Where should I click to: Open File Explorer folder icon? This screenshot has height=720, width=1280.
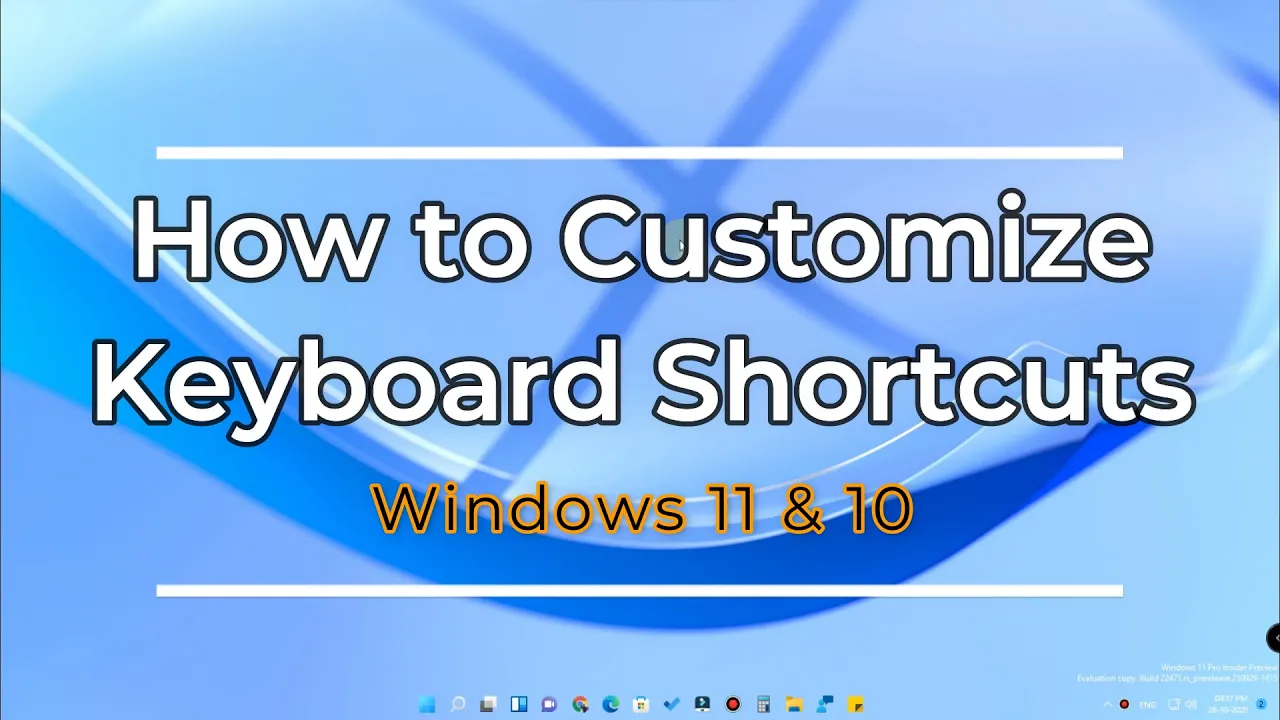point(794,704)
